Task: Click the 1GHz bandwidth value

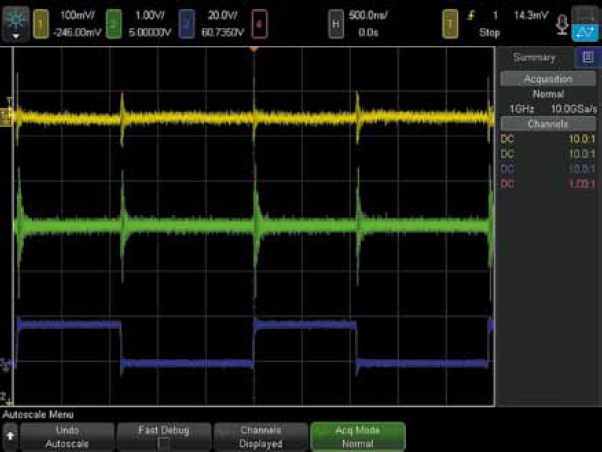Action: pyautogui.click(x=522, y=109)
